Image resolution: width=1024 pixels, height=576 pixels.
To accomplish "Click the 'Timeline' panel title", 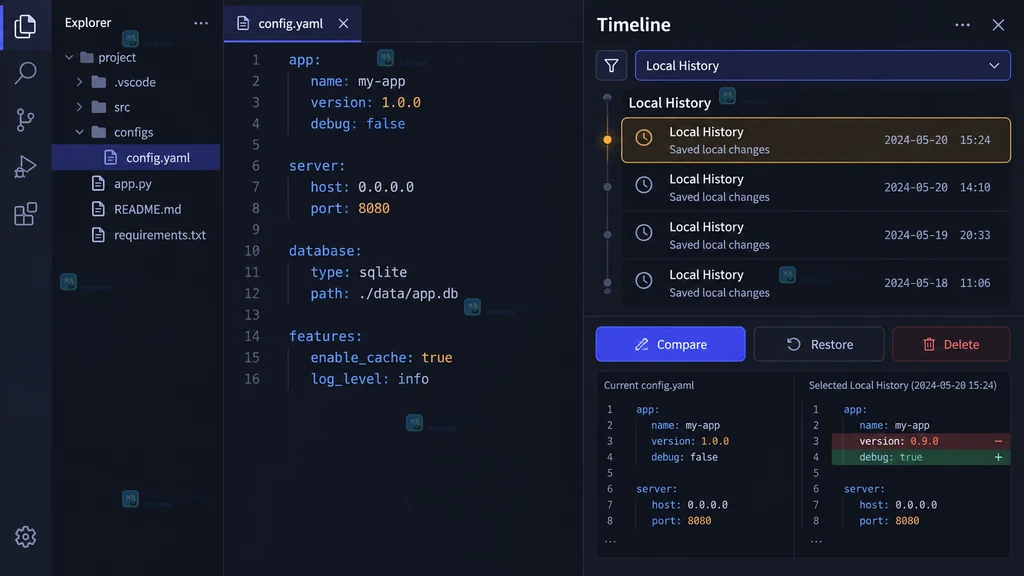I will pos(633,25).
